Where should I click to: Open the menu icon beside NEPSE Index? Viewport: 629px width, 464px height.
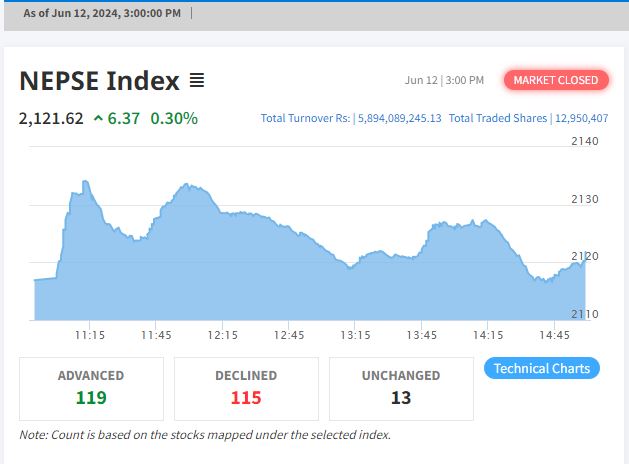197,80
